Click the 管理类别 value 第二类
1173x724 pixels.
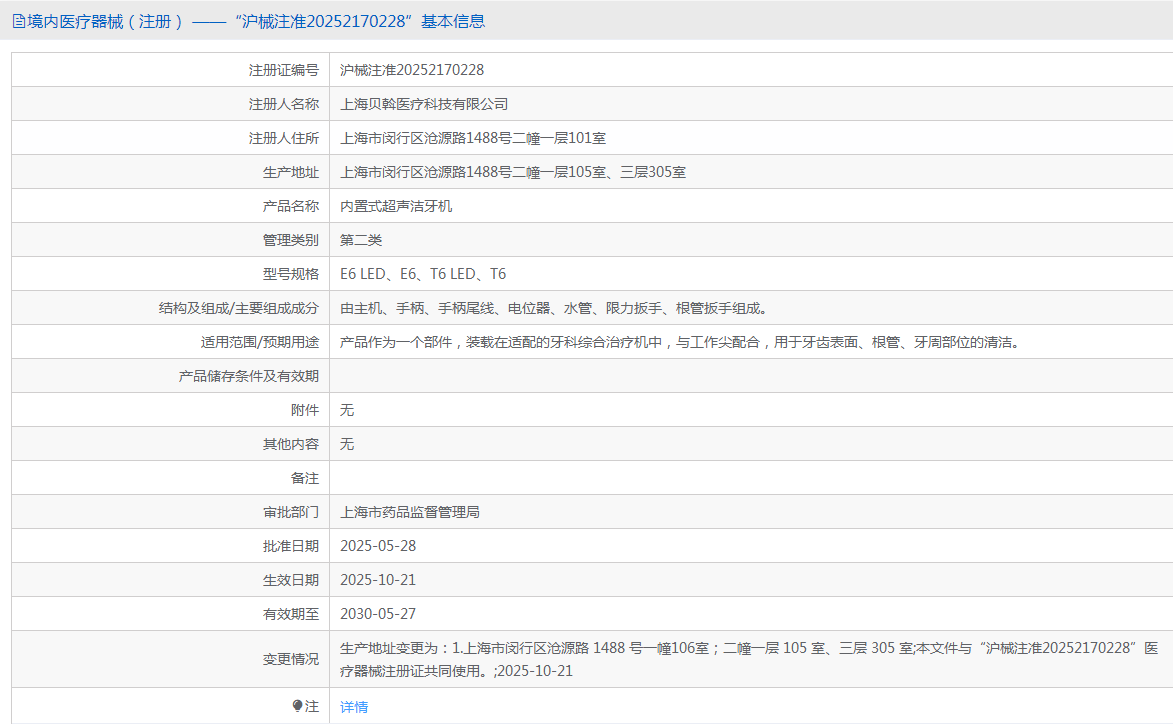tap(361, 240)
